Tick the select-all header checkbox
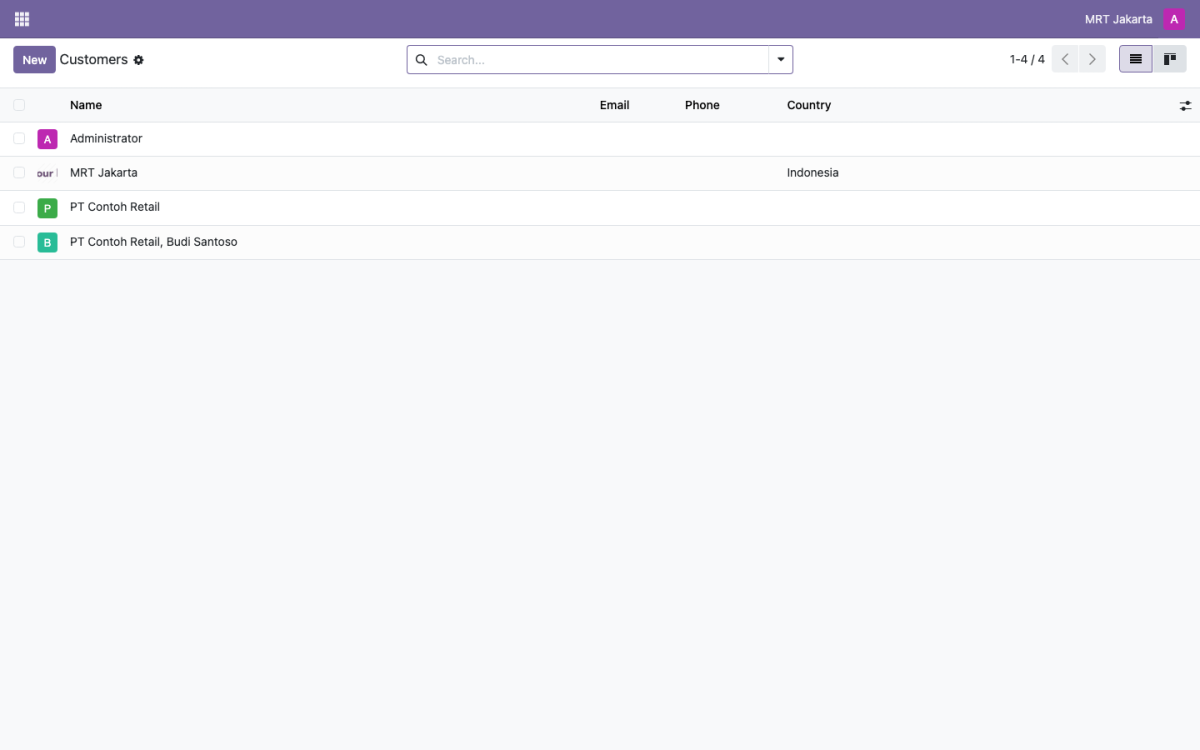Screen dimensions: 1200x750 (19, 105)
